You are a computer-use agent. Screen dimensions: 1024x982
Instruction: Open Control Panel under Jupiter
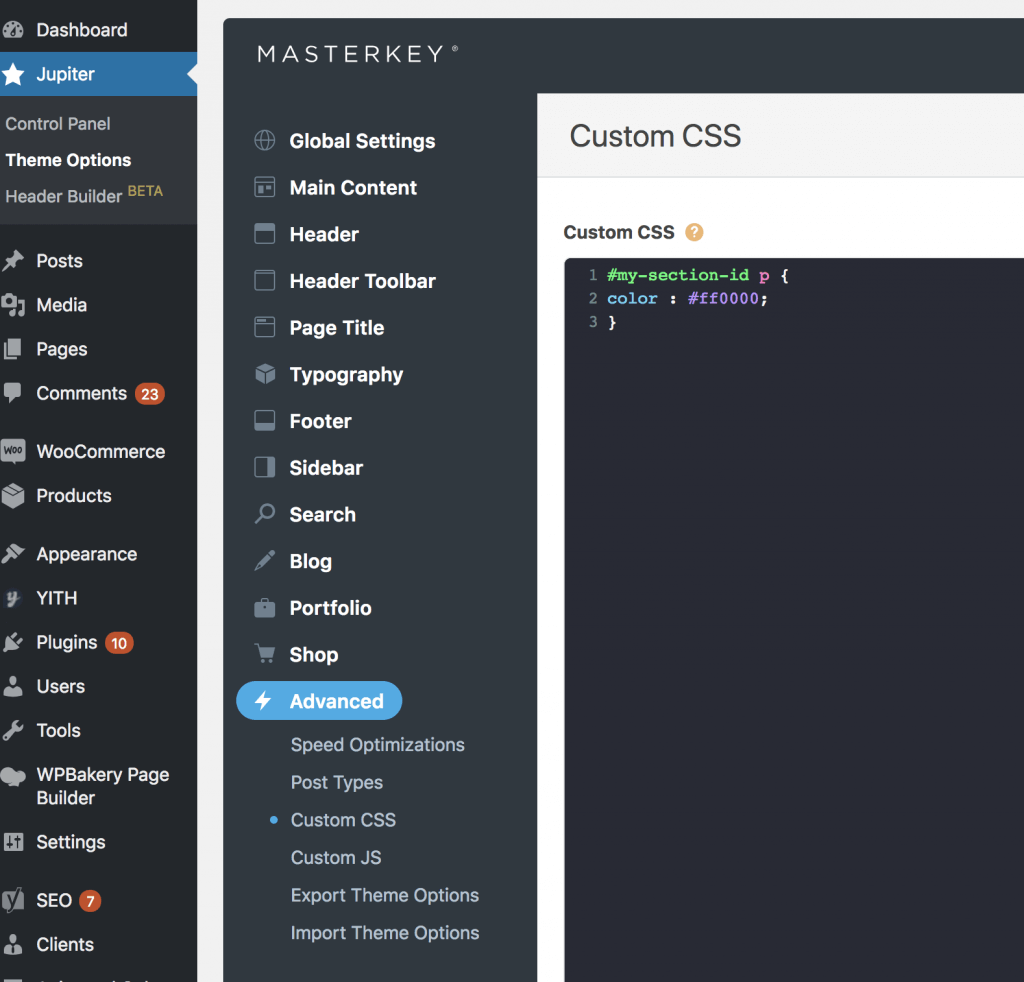[58, 124]
